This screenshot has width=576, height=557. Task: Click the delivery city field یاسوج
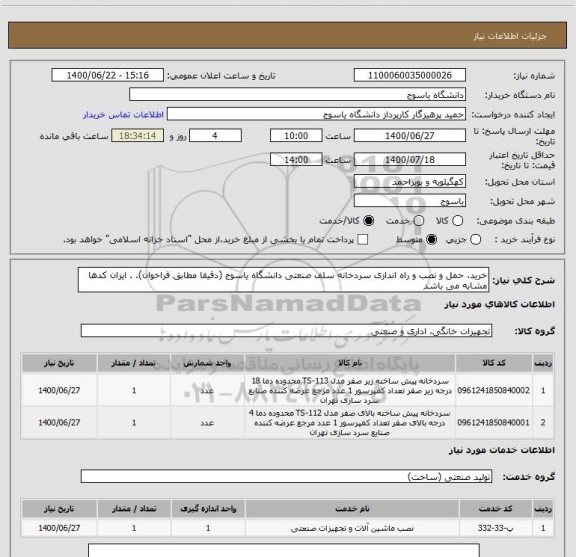tap(410, 201)
